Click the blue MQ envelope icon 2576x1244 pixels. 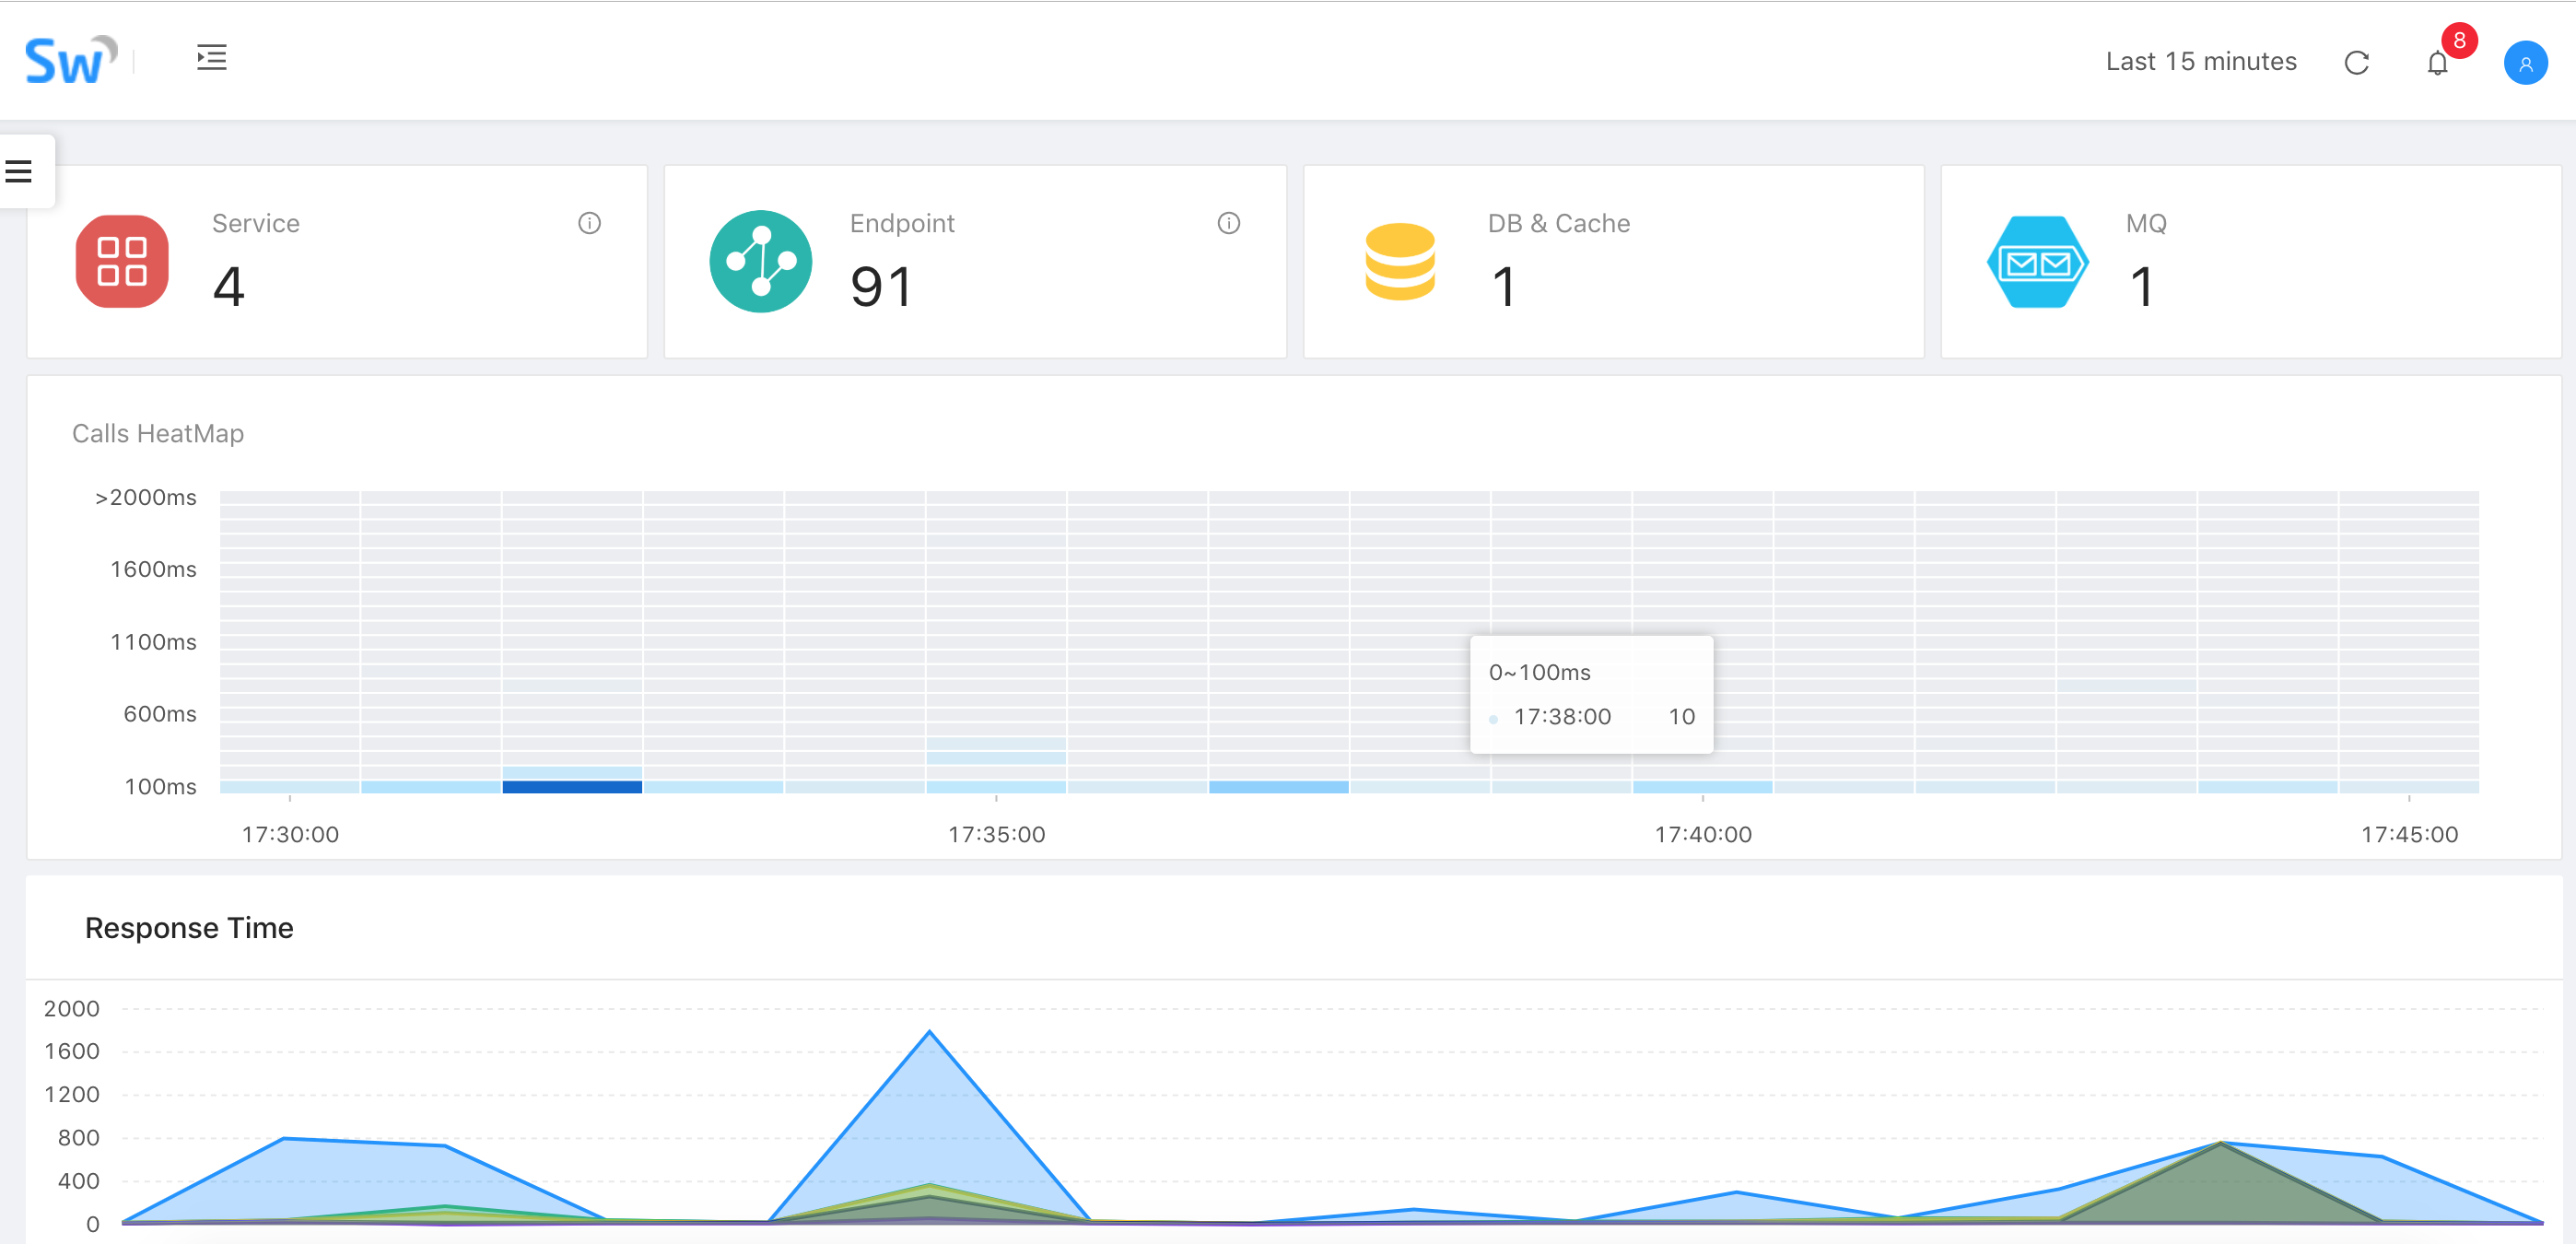coord(2037,262)
